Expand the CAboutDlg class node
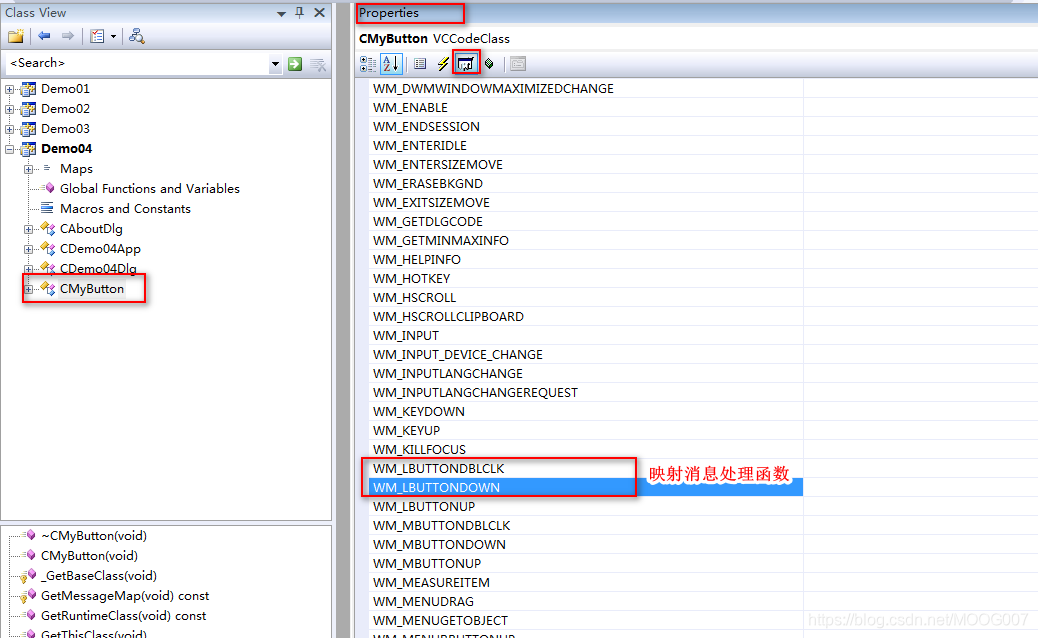This screenshot has height=638, width=1038. coord(28,230)
